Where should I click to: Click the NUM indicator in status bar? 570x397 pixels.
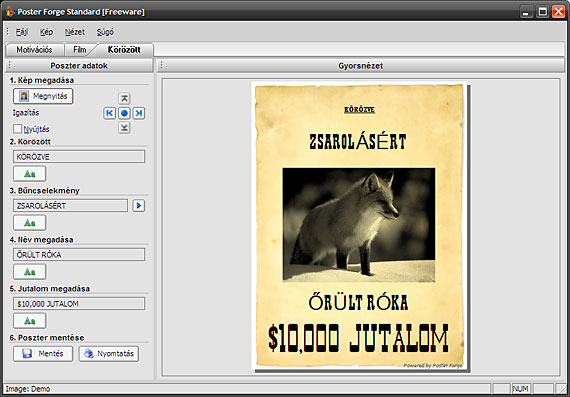coord(520,389)
